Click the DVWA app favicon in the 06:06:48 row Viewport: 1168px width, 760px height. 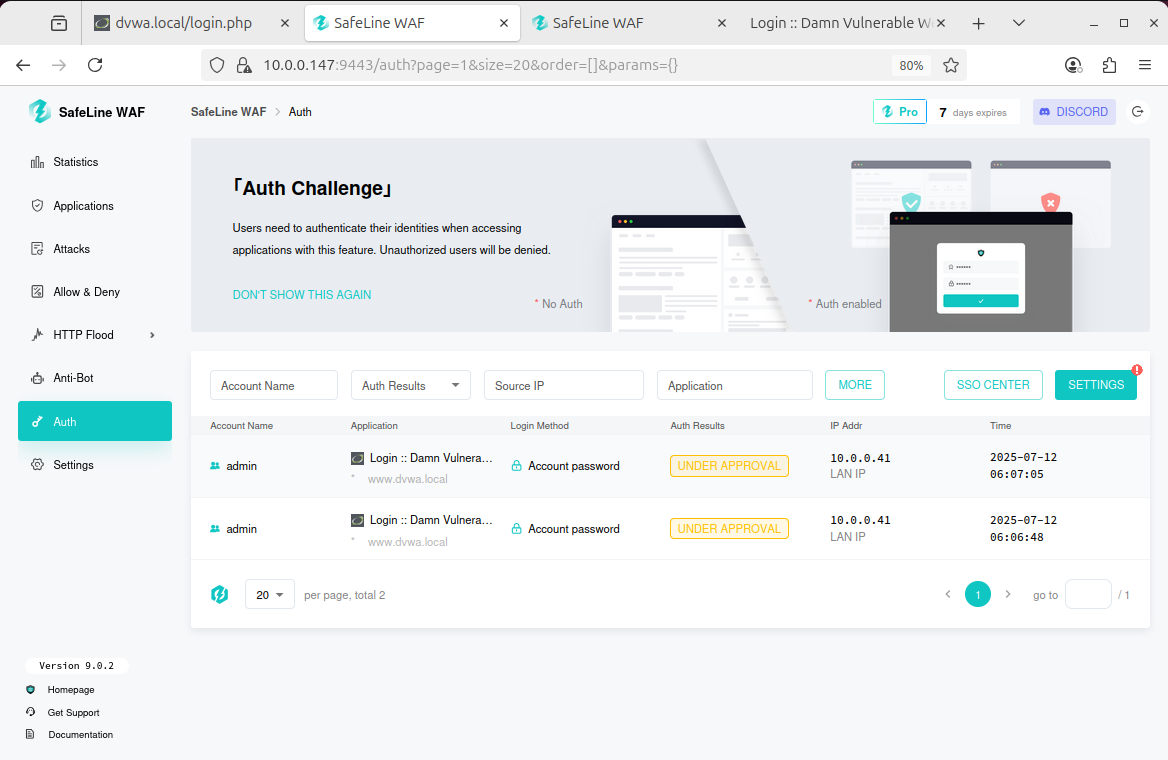358,521
